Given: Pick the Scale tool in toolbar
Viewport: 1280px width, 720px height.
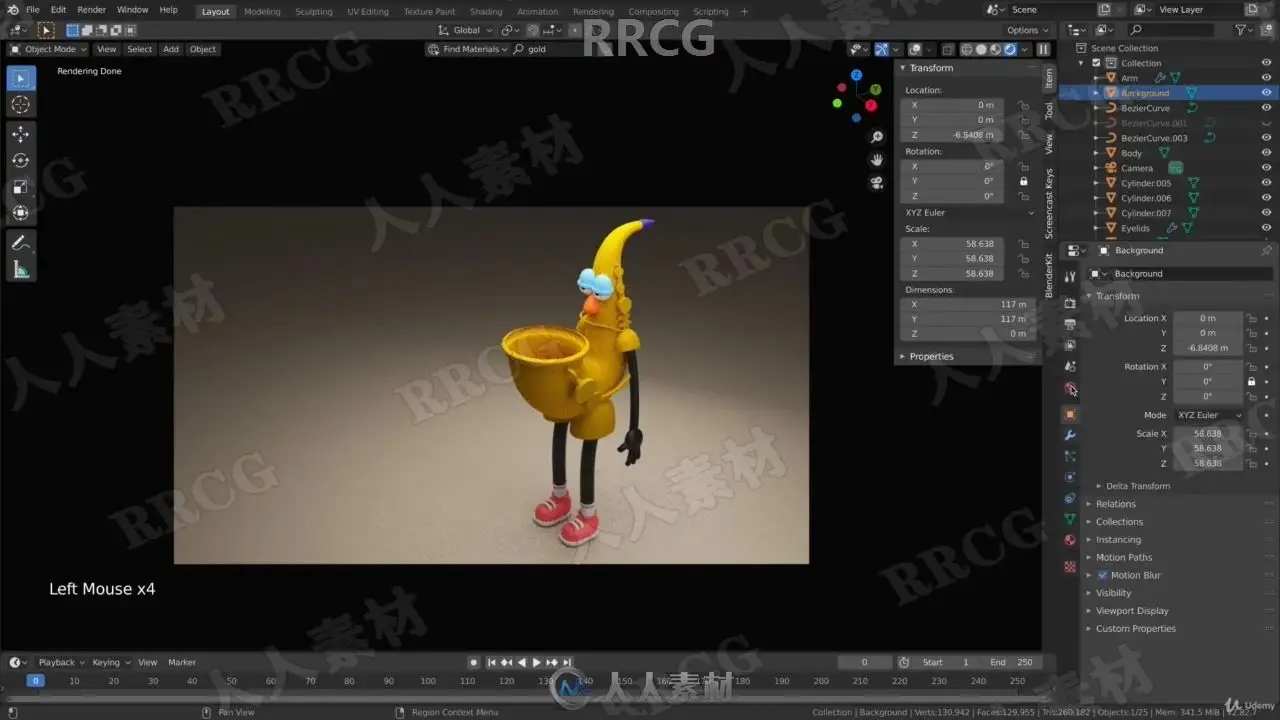Looking at the screenshot, I should point(21,187).
